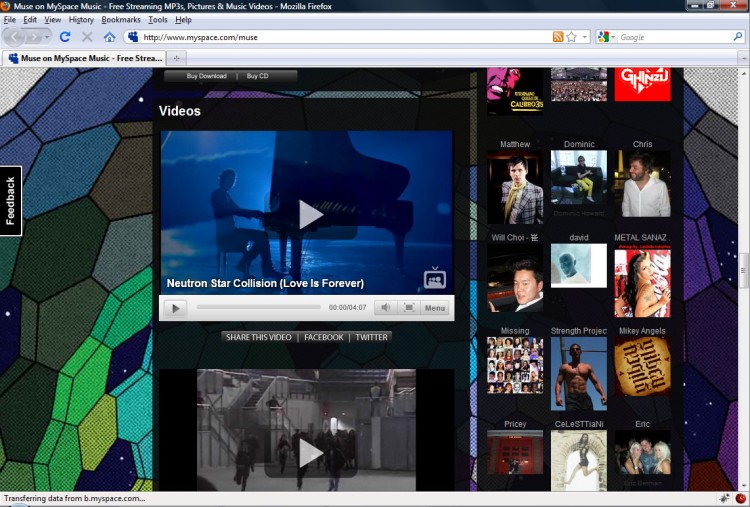Open Pricey's profile thumbnail

pos(515,452)
